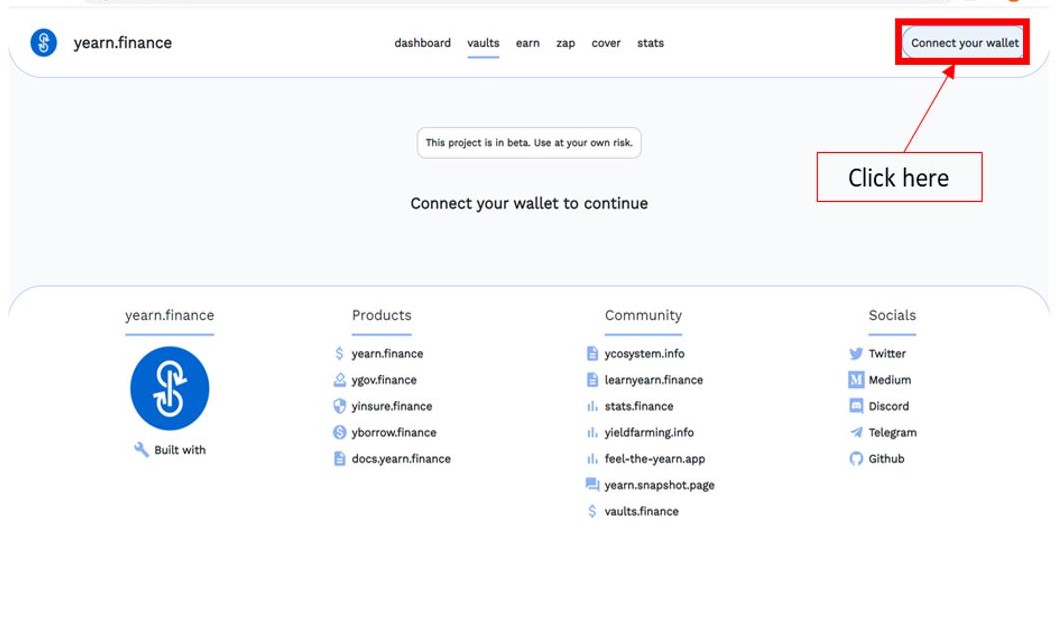Open the stats tab
The height and width of the screenshot is (621, 1060).
[650, 43]
